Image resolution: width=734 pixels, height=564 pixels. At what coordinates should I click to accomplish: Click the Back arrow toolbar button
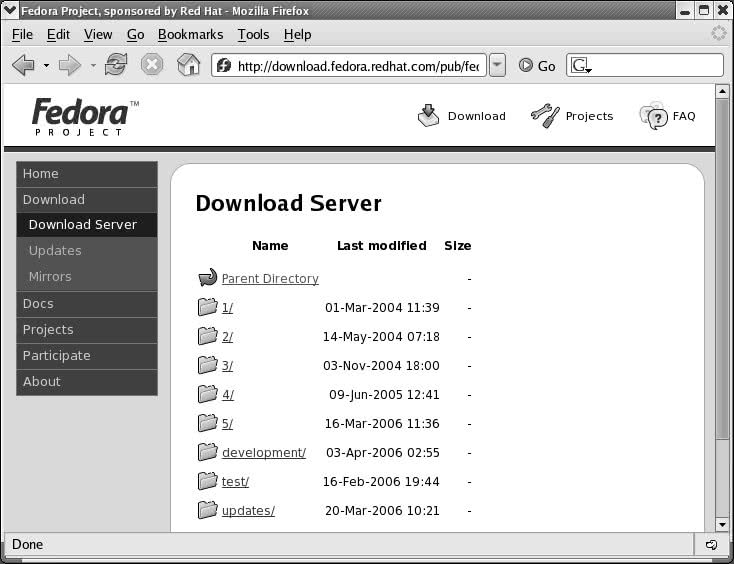click(23, 65)
